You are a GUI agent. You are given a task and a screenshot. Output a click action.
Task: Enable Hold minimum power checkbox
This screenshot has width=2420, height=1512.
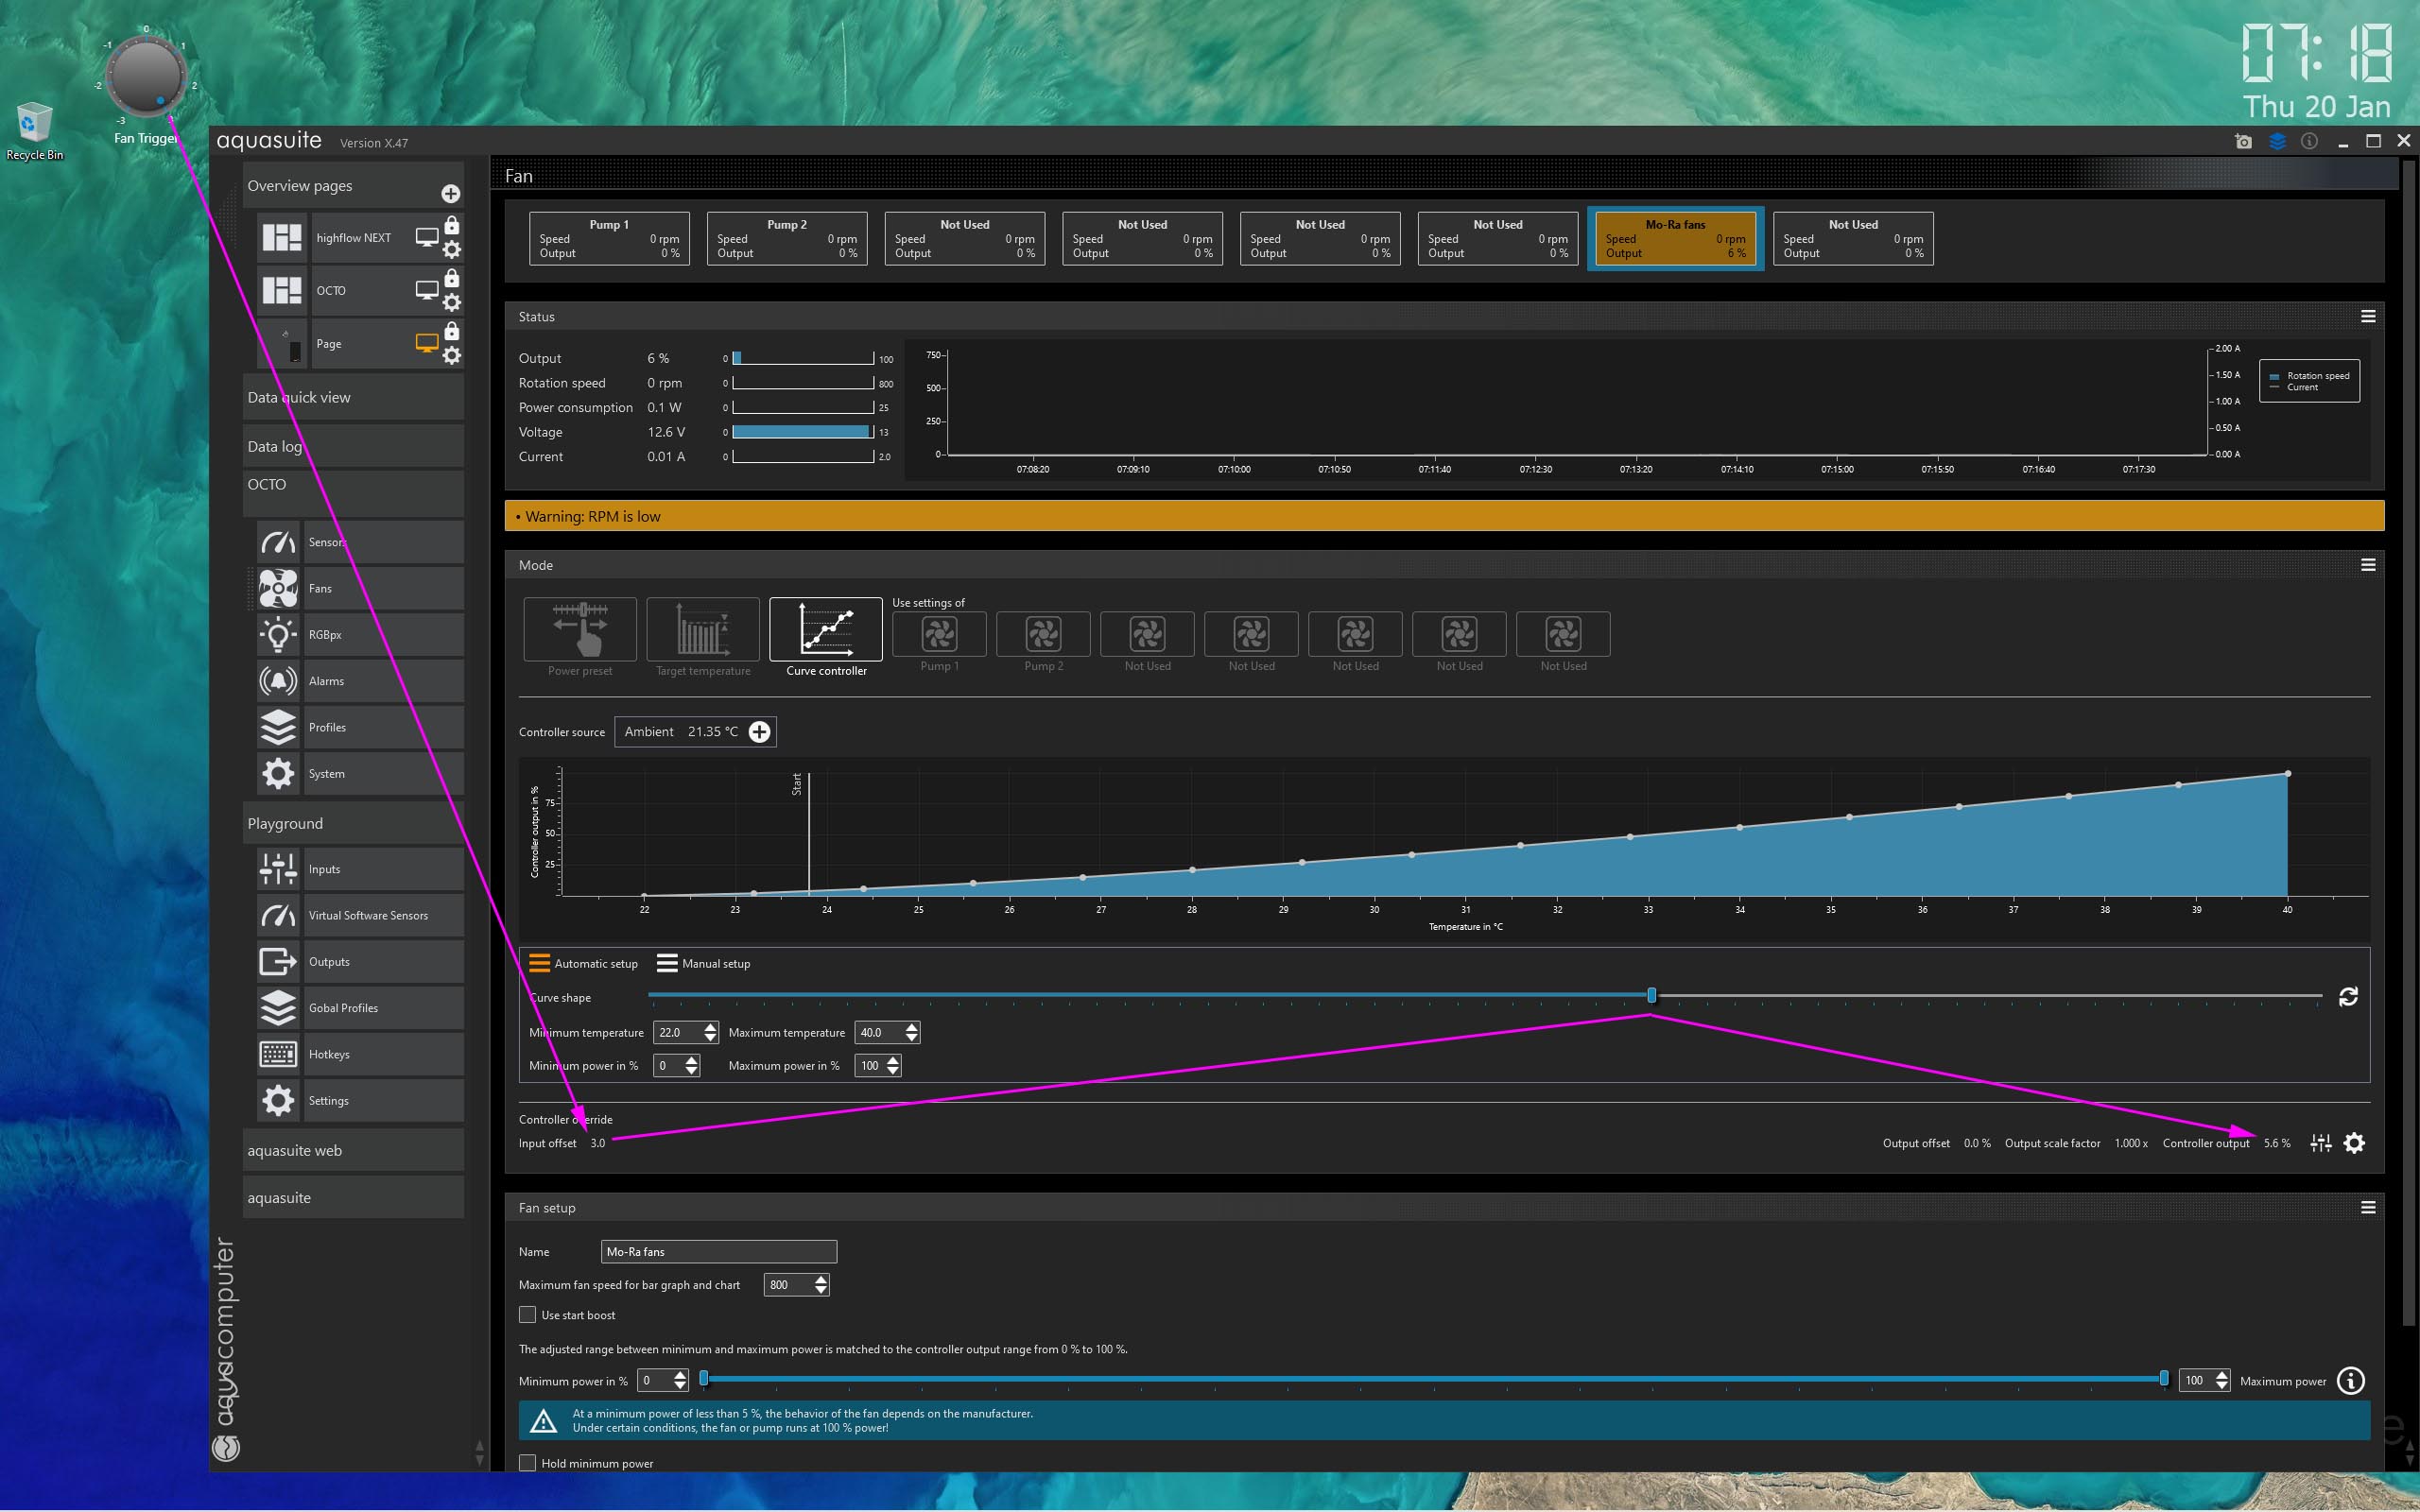528,1463
